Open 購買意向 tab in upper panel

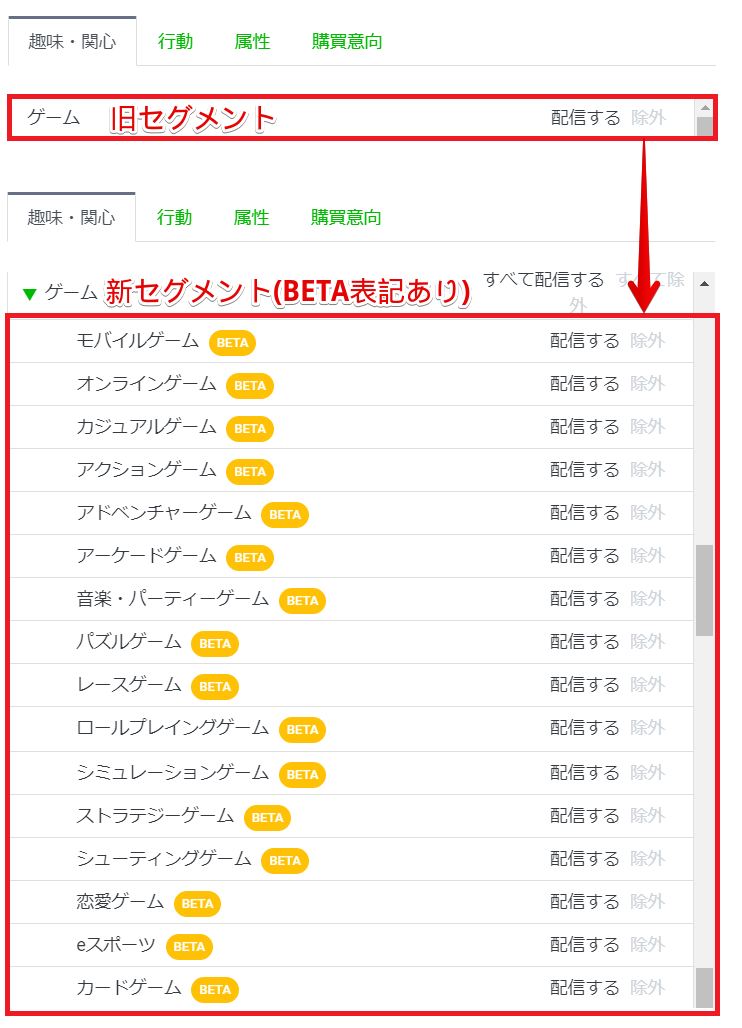(346, 42)
